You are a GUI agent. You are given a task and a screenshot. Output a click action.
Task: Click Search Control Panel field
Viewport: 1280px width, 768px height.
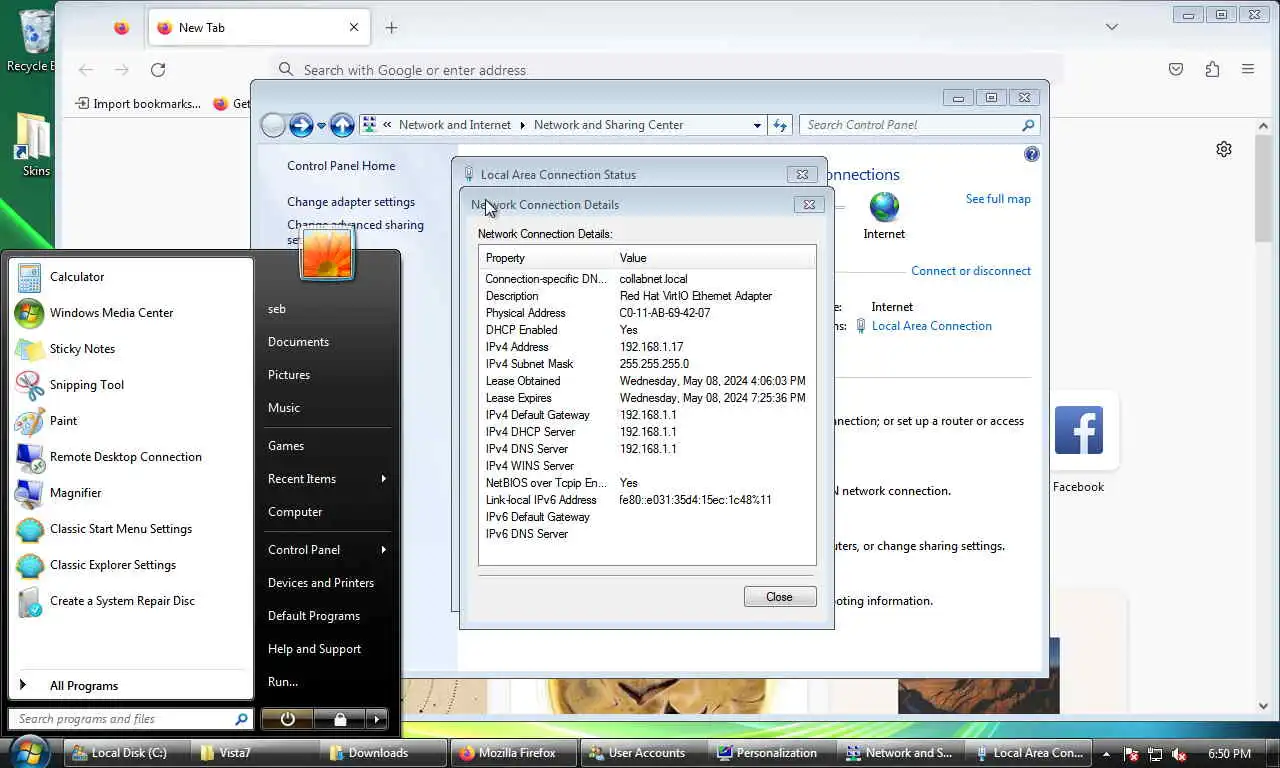point(920,125)
